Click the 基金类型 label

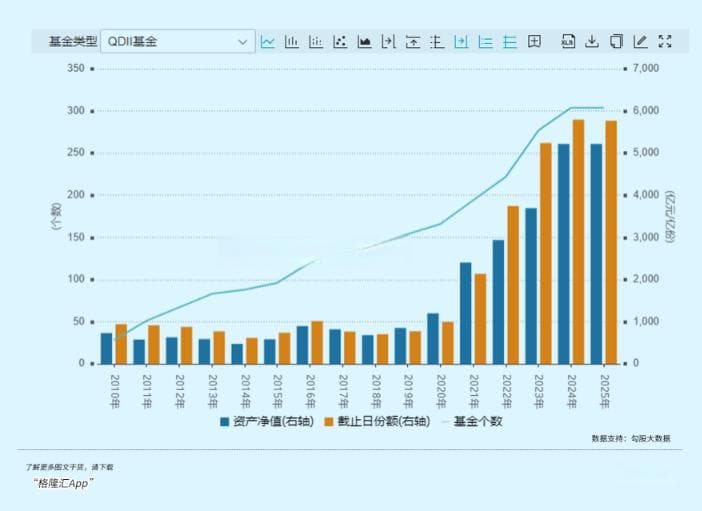[x=73, y=41]
